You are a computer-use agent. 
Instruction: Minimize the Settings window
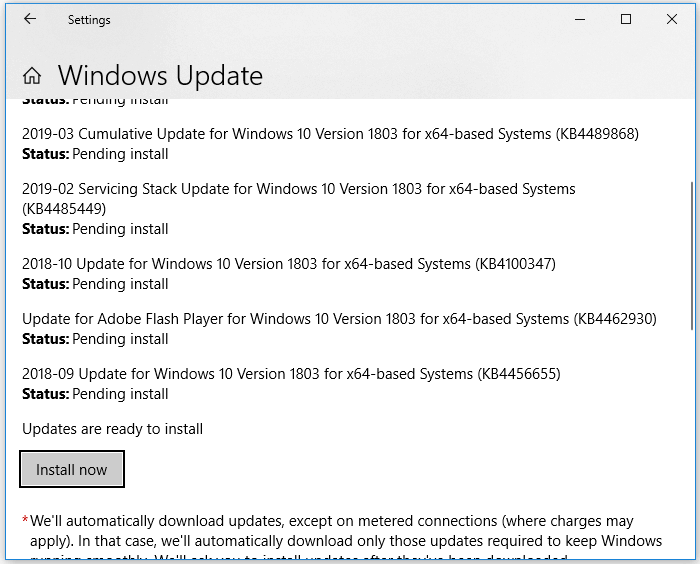[580, 19]
